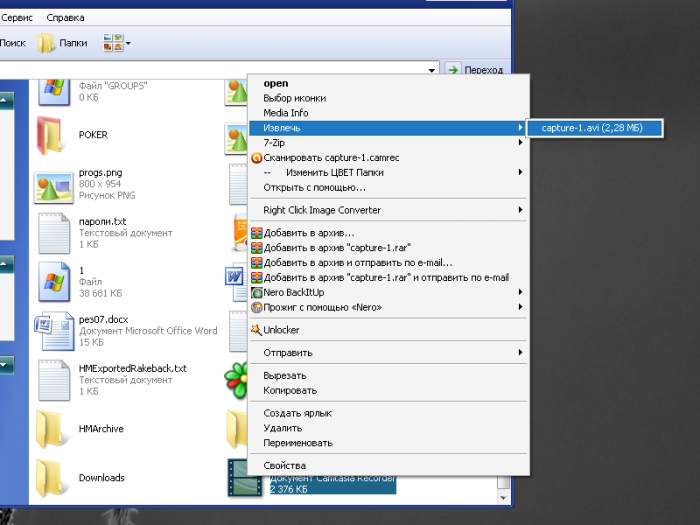The height and width of the screenshot is (525, 700).
Task: Choose Выбор иконки in context menu
Action: click(388, 98)
